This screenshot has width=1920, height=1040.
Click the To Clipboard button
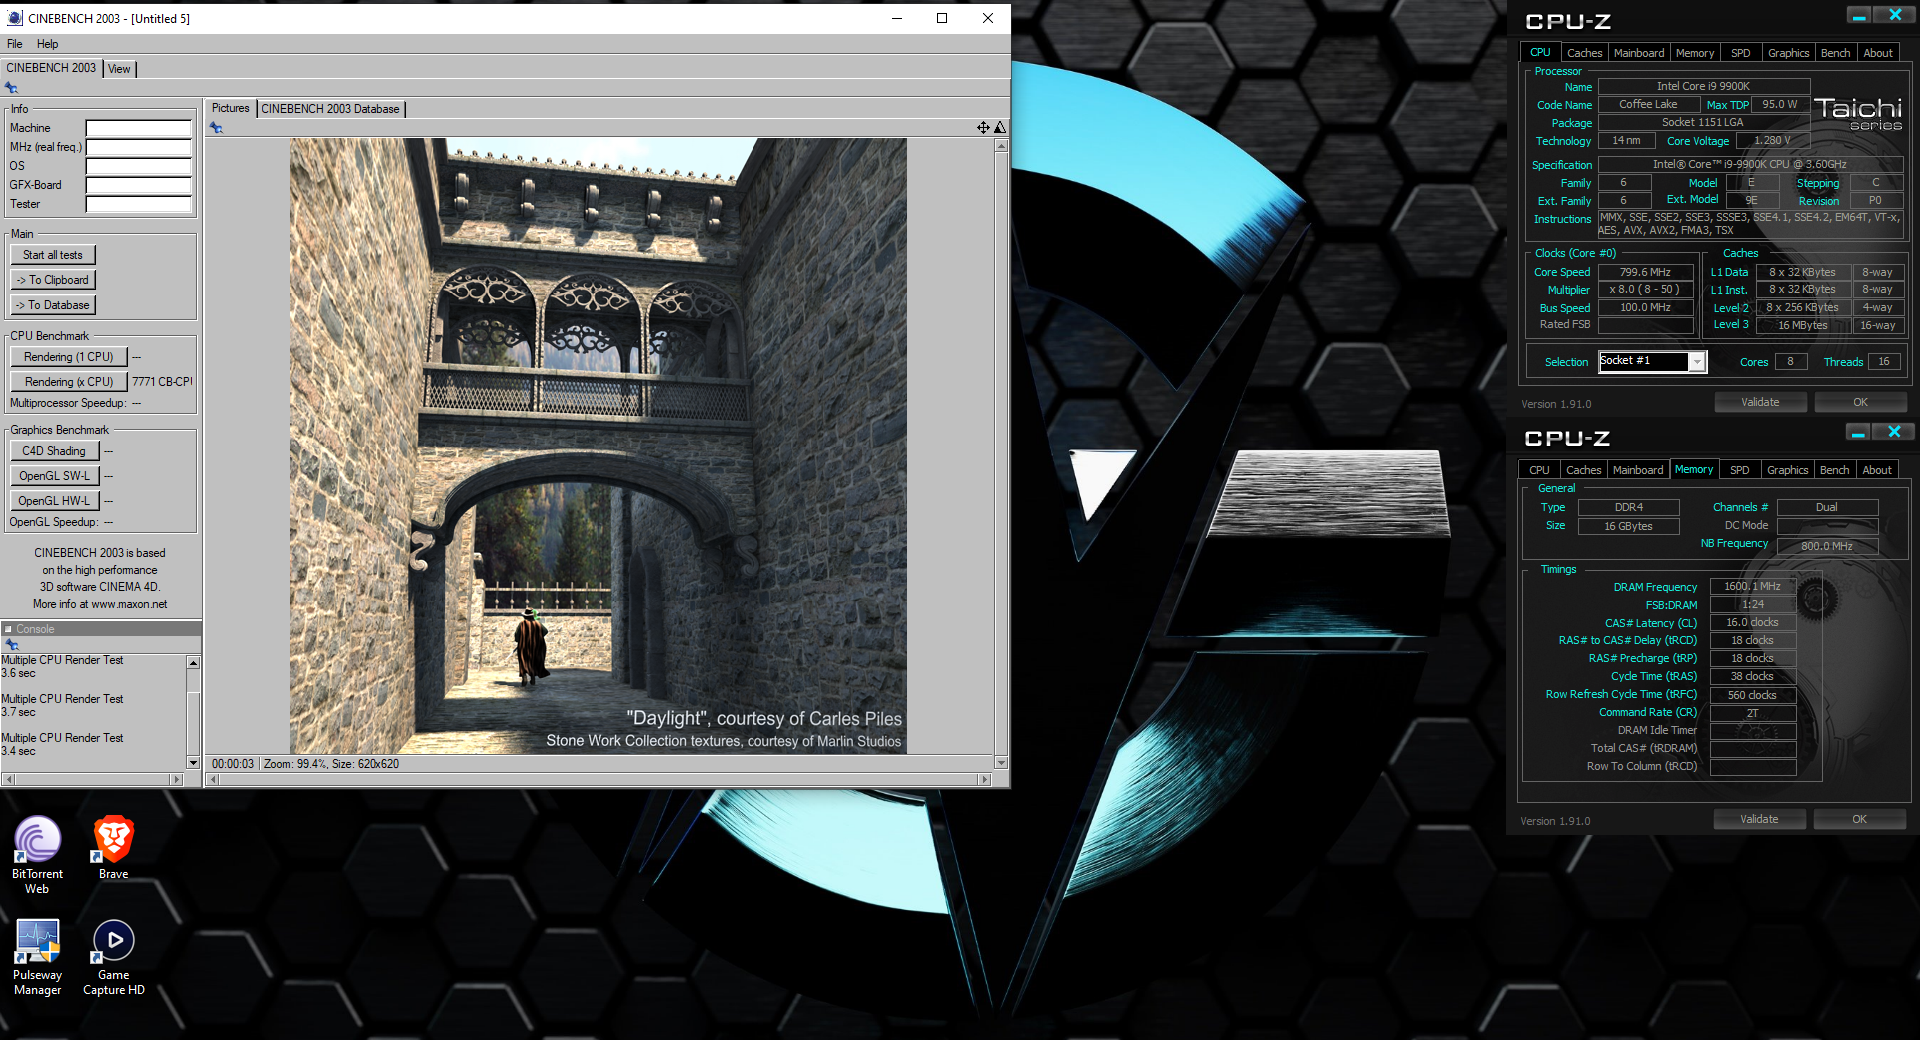pos(53,280)
